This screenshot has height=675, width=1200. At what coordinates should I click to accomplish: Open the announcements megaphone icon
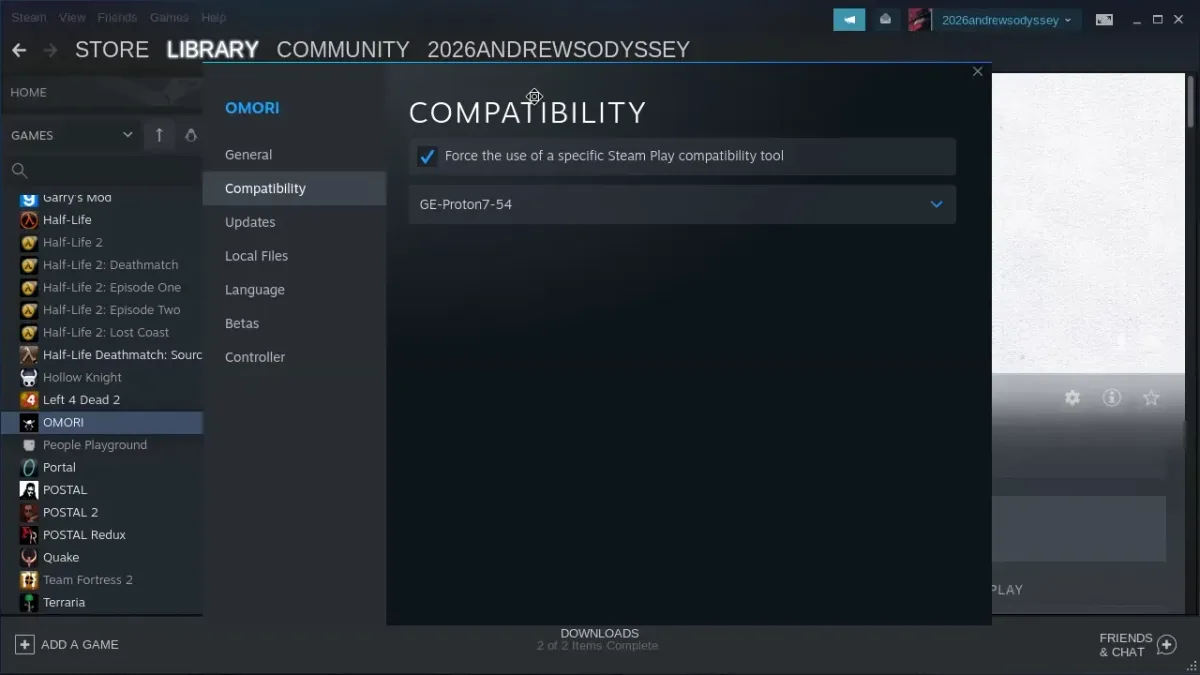(x=849, y=19)
